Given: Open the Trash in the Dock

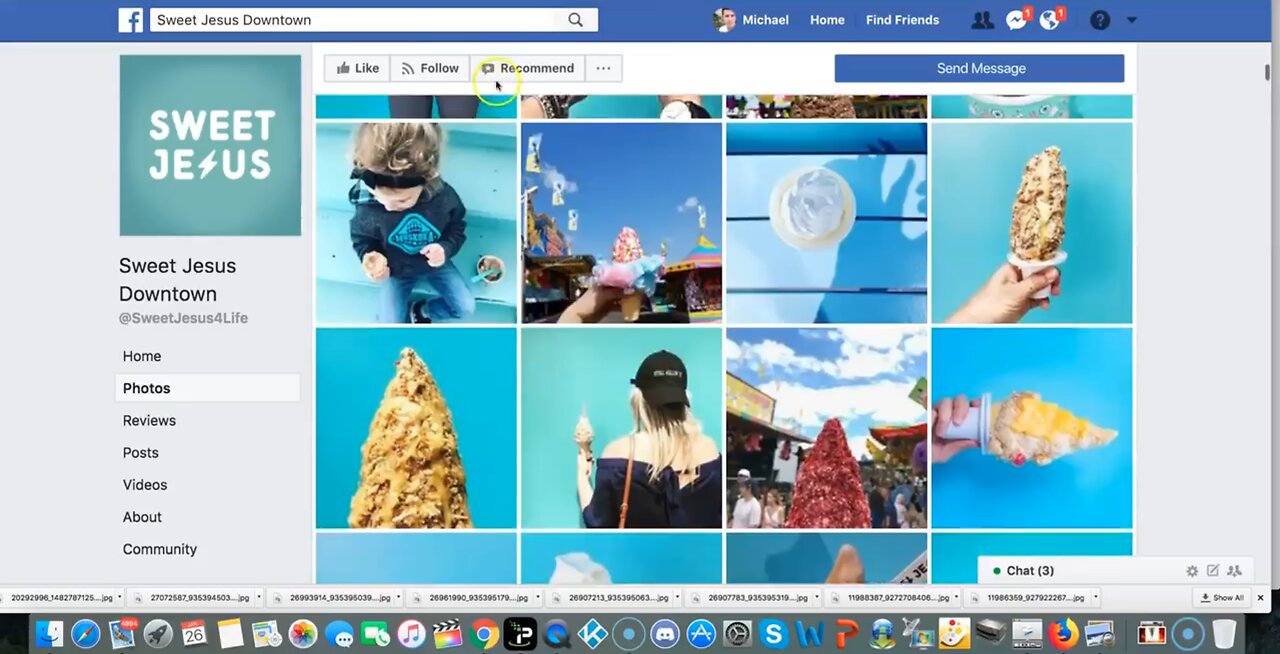Looking at the screenshot, I should pyautogui.click(x=1224, y=634).
